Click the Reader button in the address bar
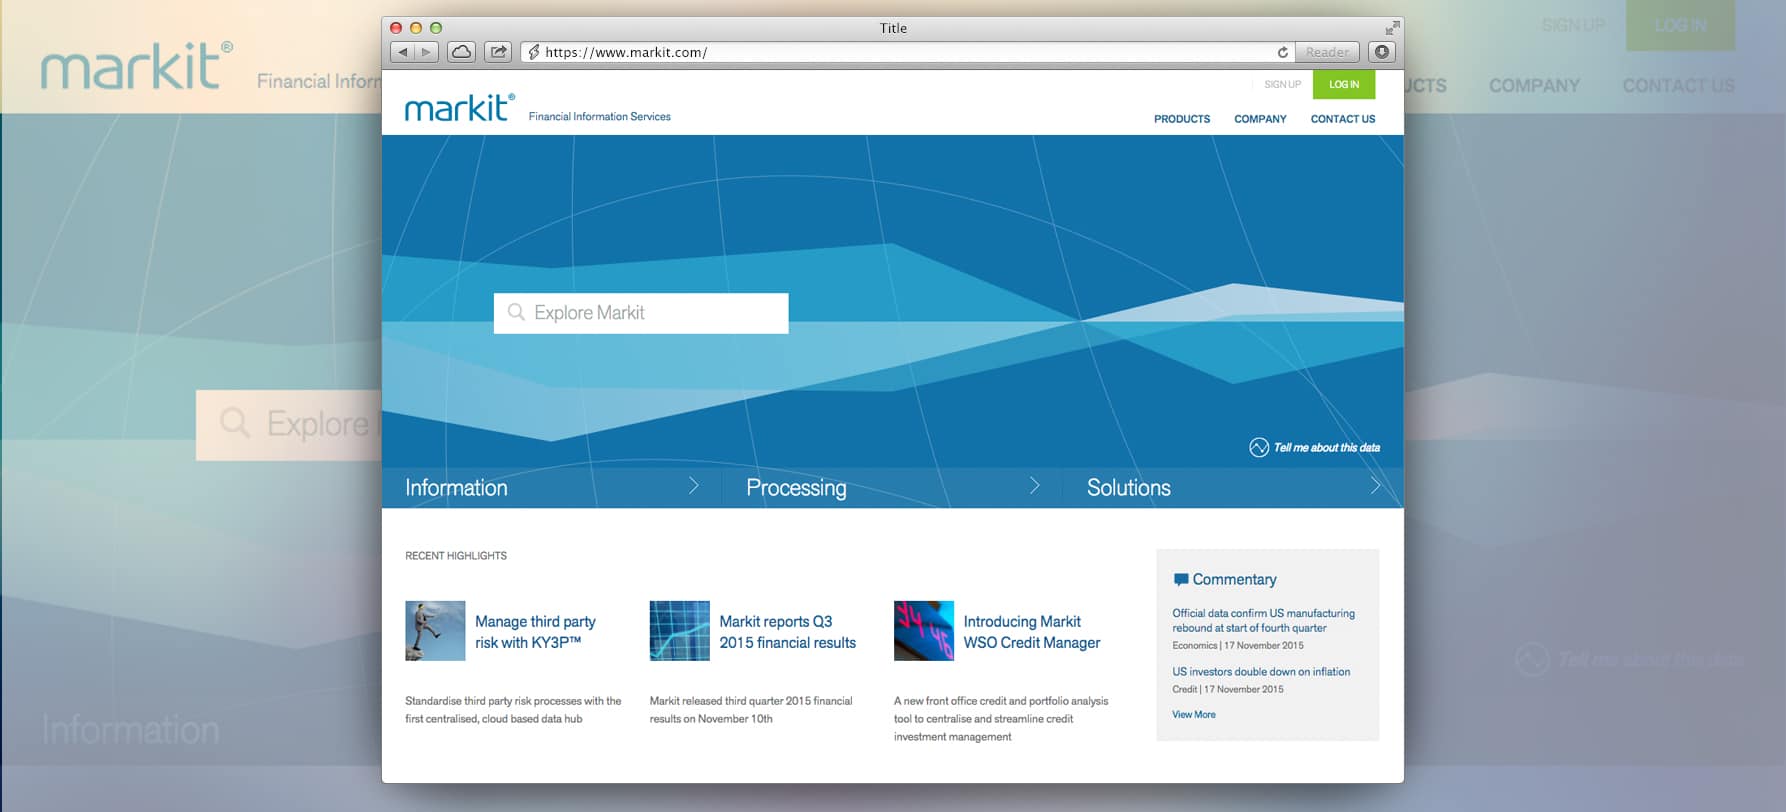Viewport: 1786px width, 812px height. point(1327,52)
